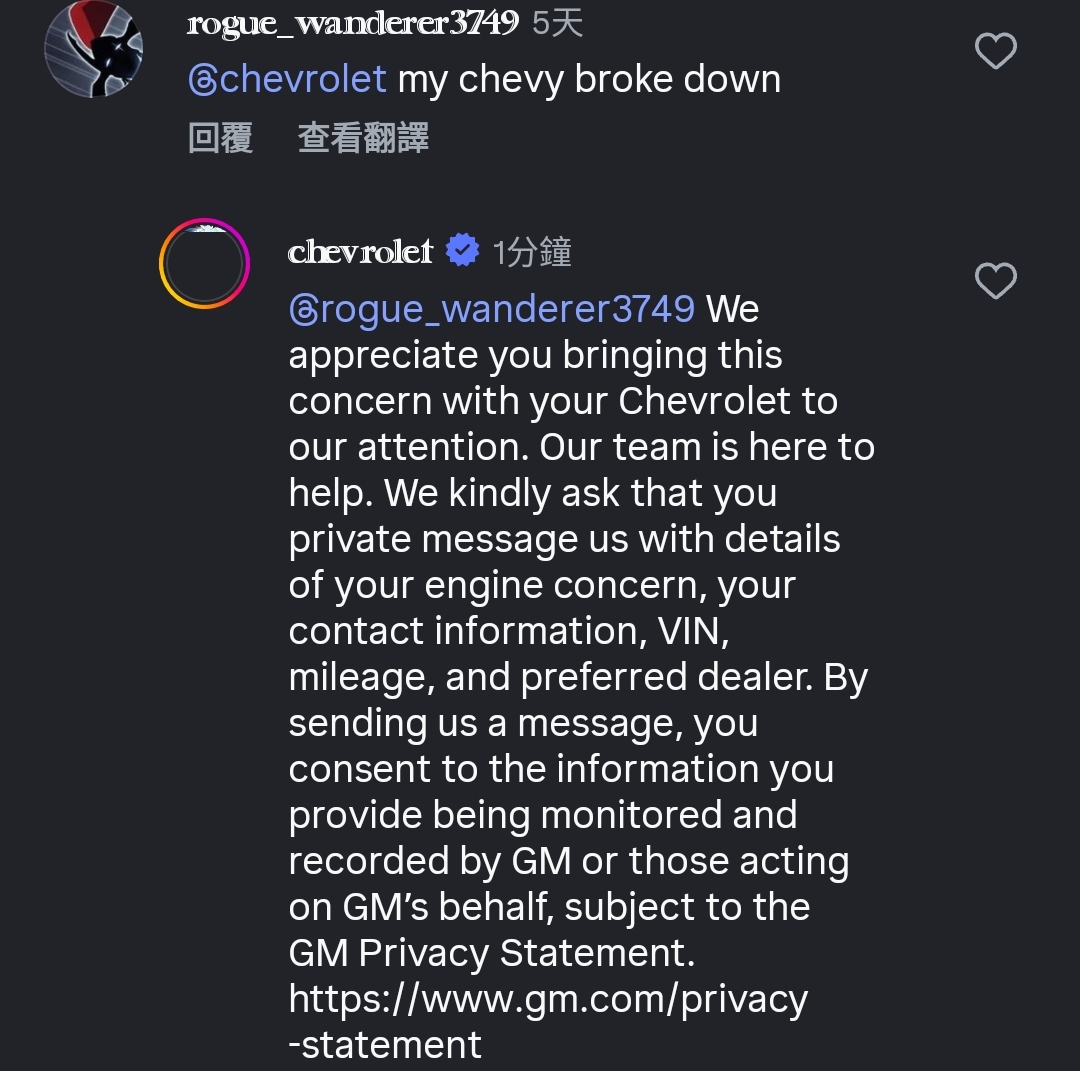Open the rogue_wanderer3749 username at top
1080x1071 pixels.
click(352, 23)
